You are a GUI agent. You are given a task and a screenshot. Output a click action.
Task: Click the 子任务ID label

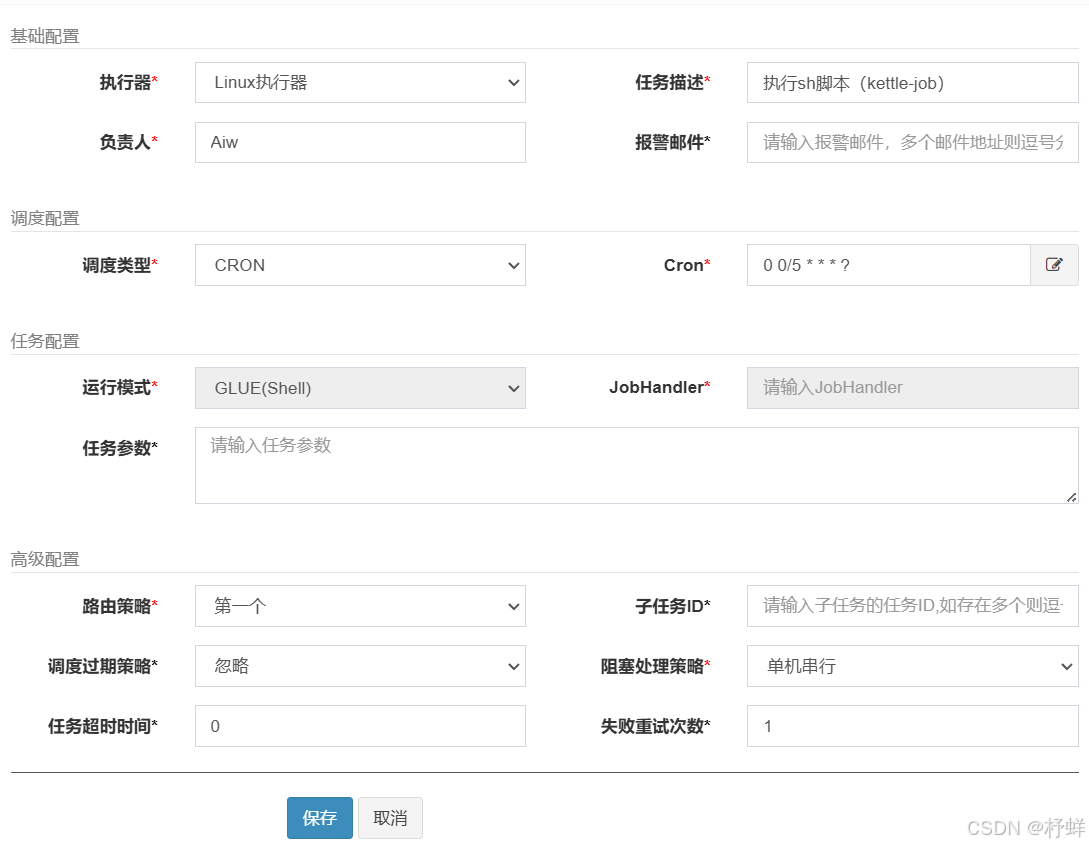[673, 606]
